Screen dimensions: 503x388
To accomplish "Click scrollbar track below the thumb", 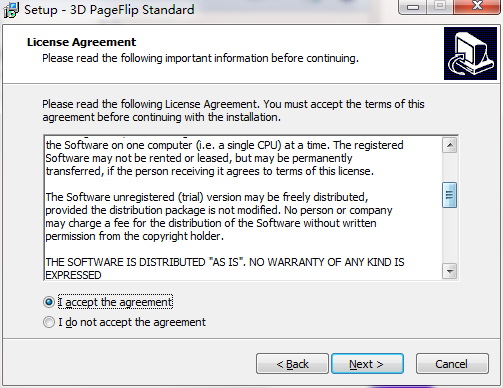I will click(450, 236).
